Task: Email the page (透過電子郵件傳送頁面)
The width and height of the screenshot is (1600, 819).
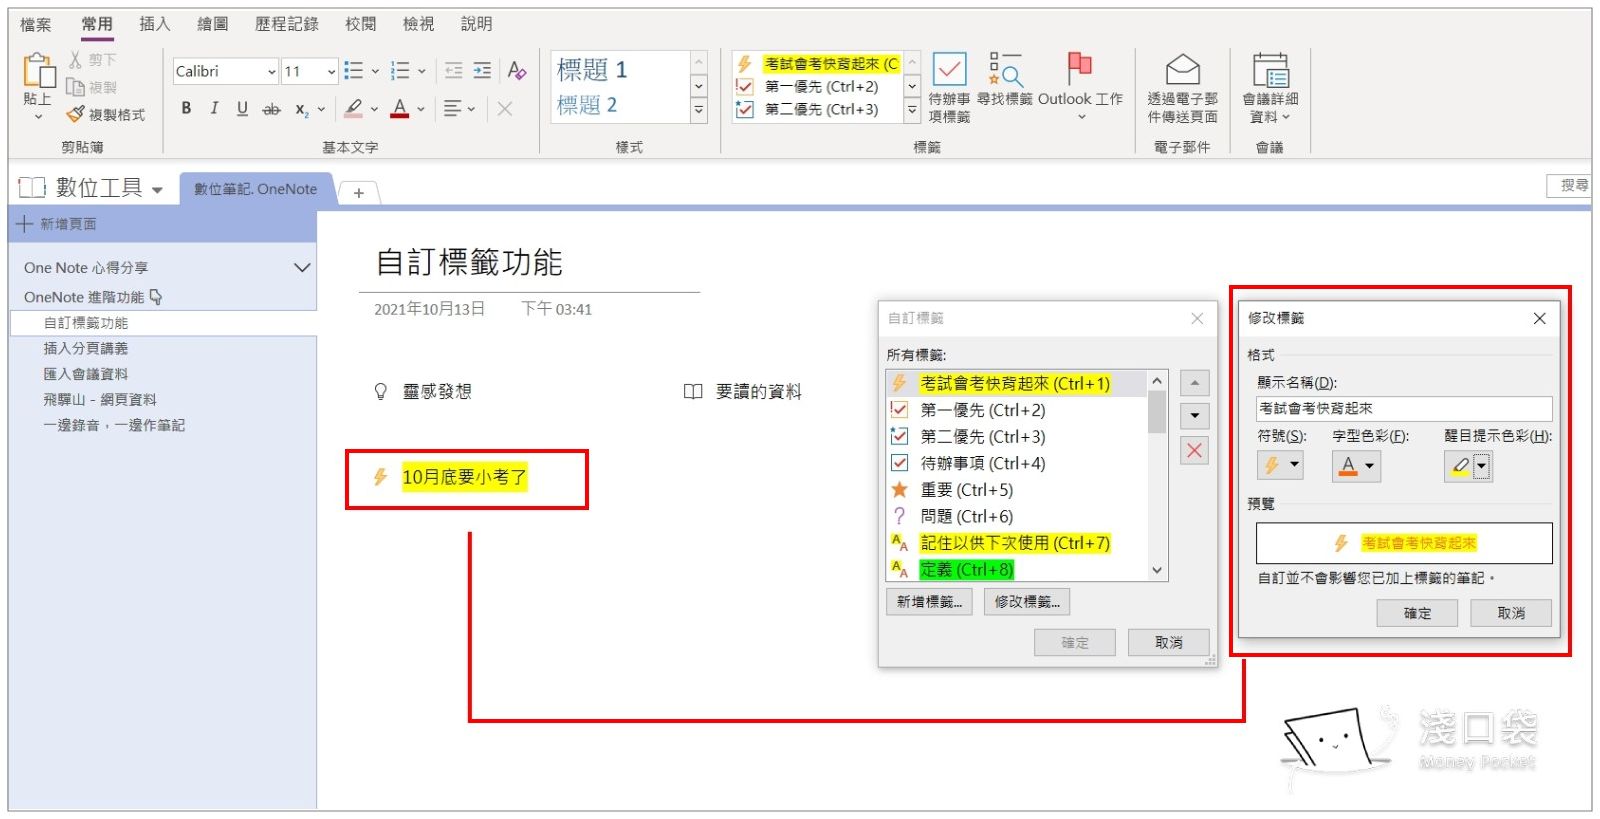Action: (x=1182, y=88)
